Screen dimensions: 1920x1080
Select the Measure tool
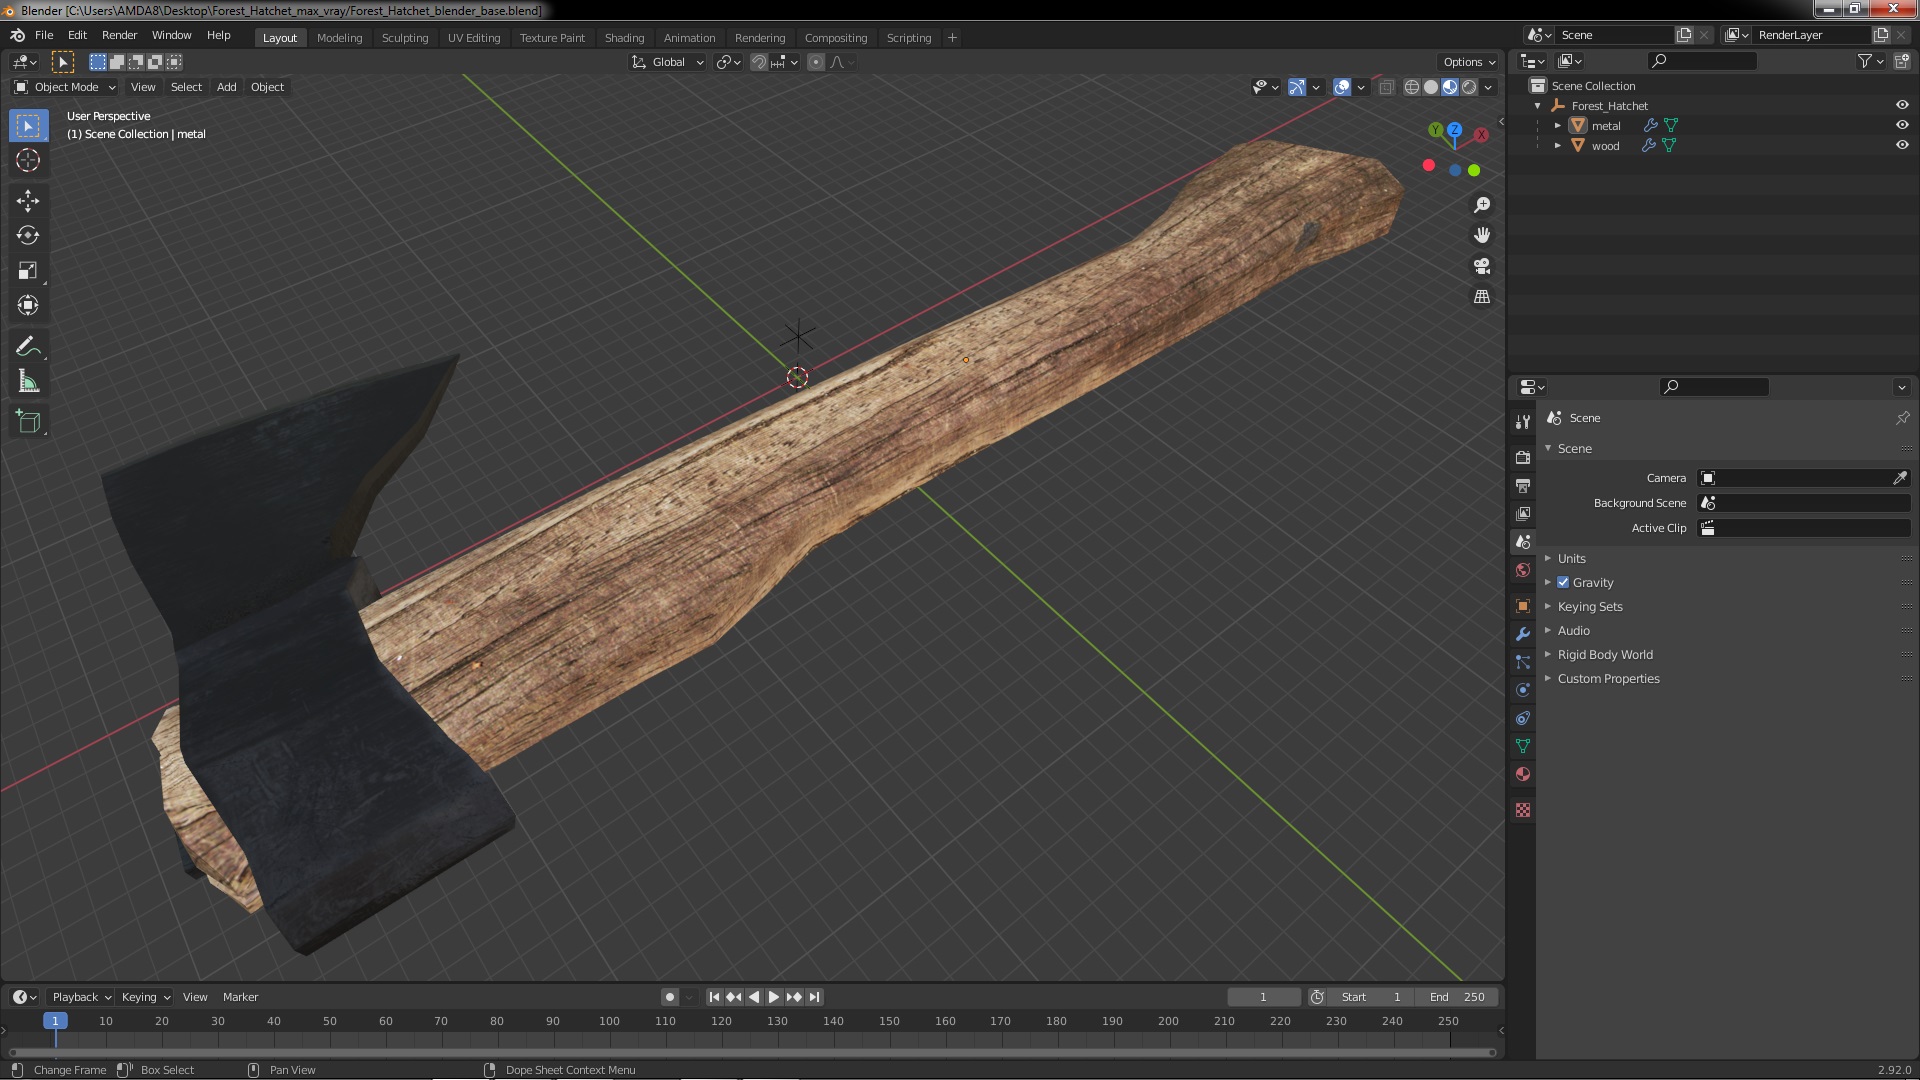[x=28, y=382]
